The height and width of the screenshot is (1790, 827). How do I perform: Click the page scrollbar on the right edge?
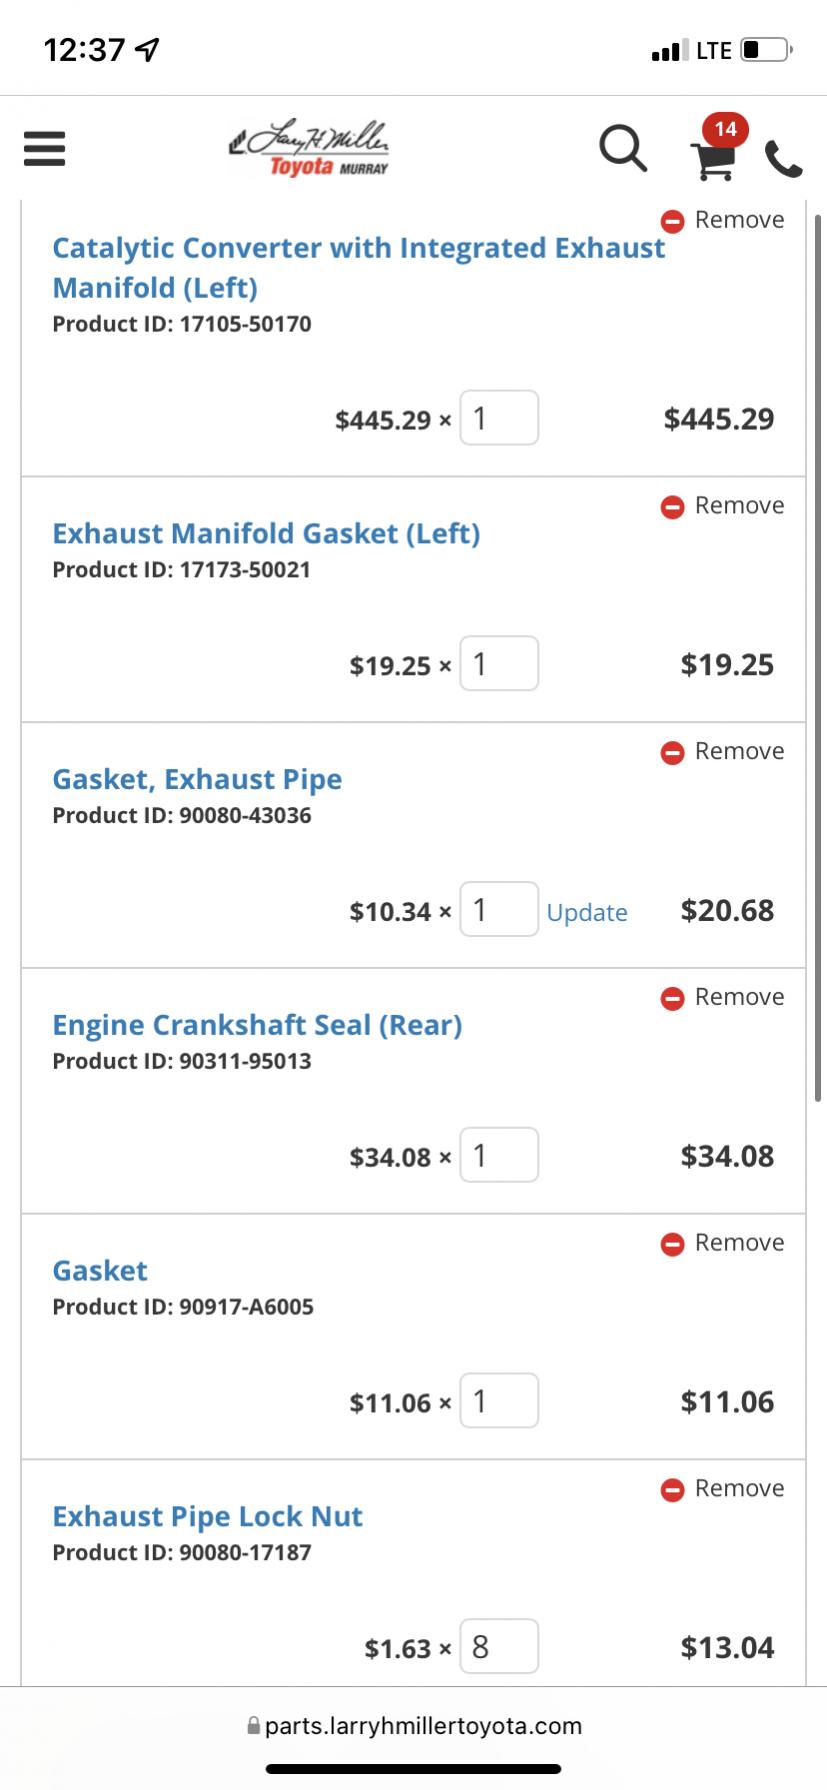click(818, 658)
